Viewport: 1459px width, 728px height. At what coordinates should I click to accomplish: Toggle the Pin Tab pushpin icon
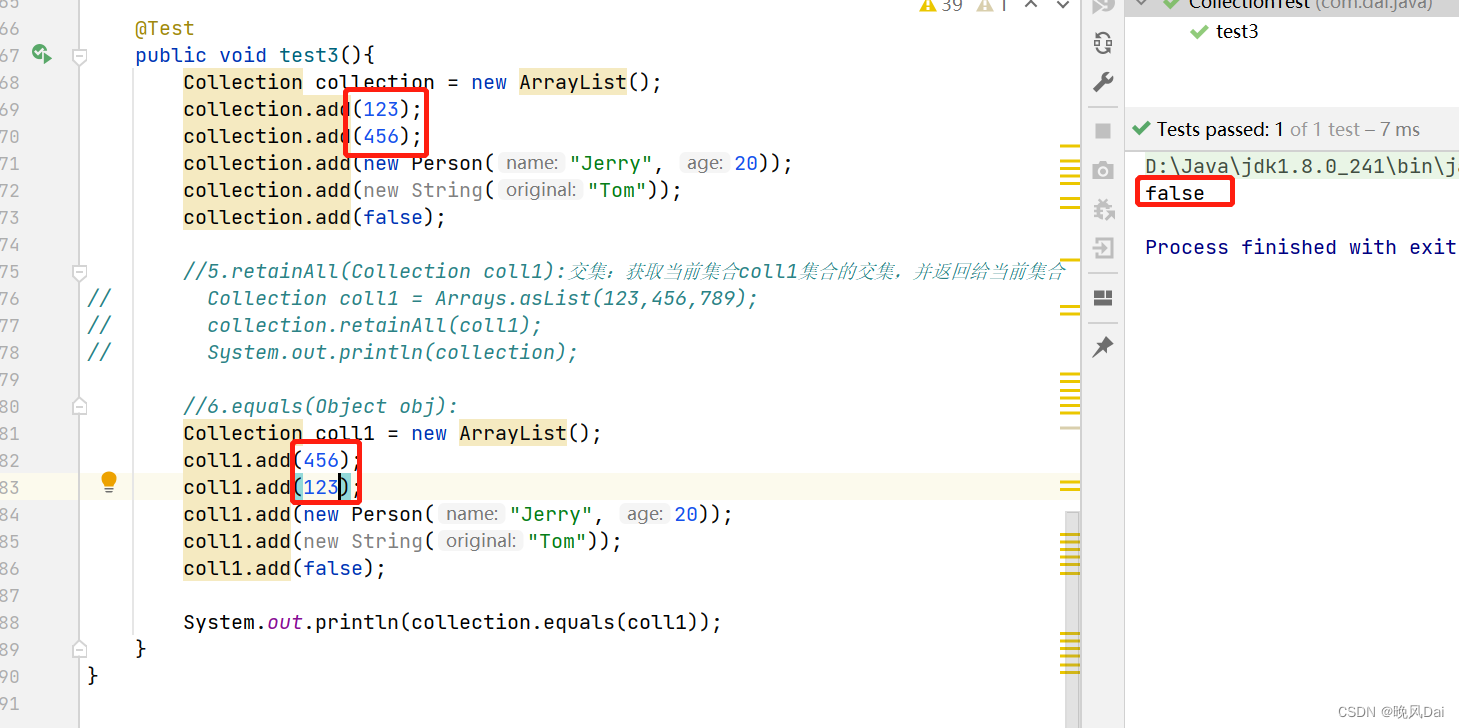click(1103, 347)
